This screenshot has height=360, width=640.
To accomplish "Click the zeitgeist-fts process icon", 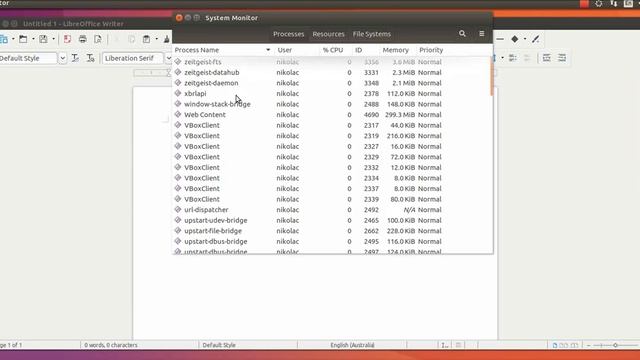I will tap(178, 62).
